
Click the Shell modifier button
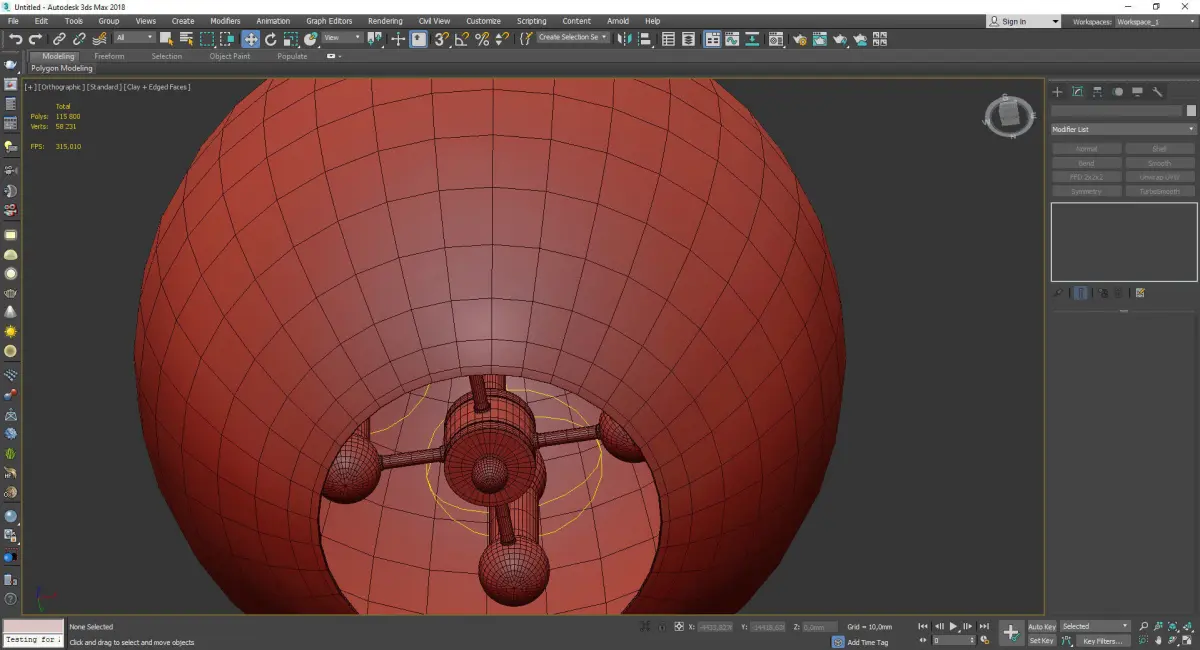pos(1160,149)
